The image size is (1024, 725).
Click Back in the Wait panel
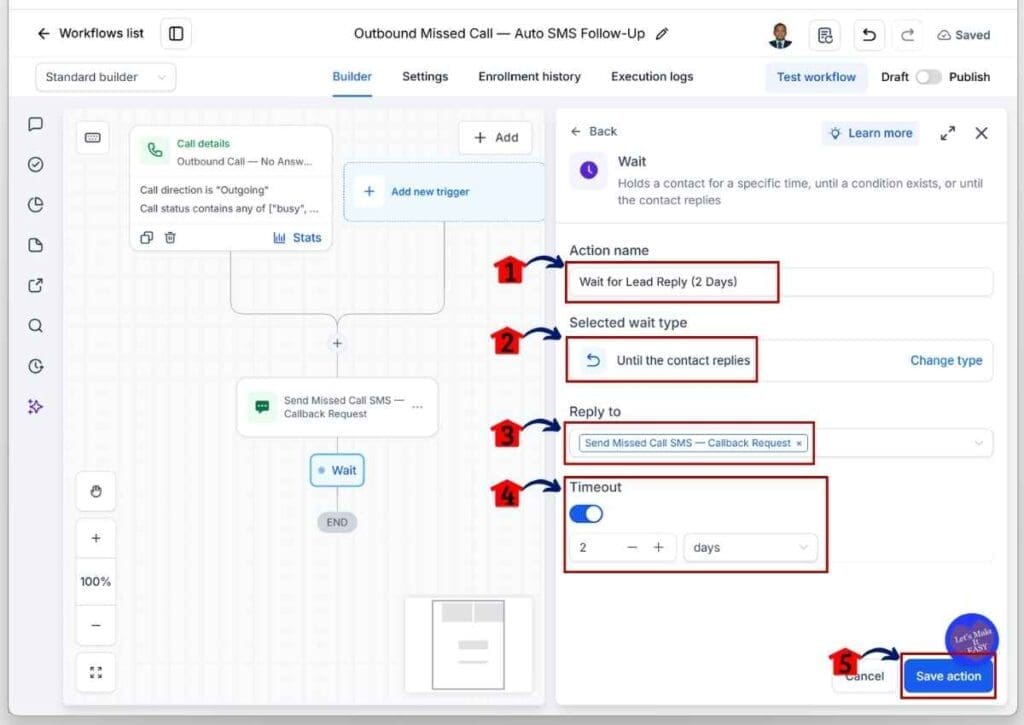[594, 131]
